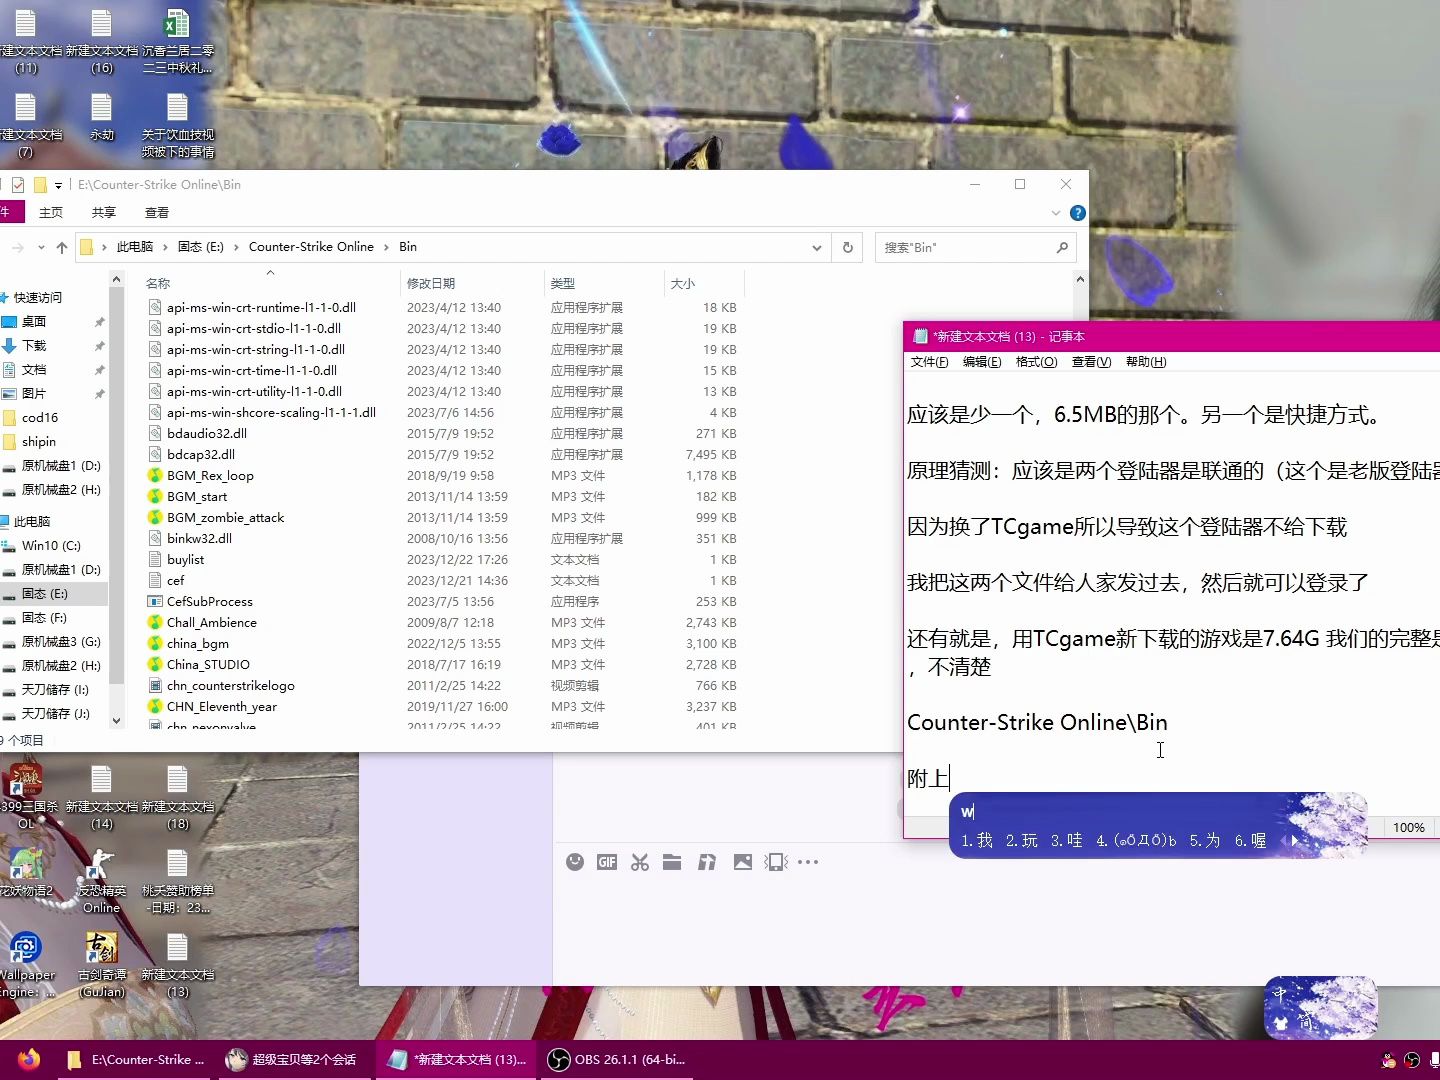
Task: Select the 永劫 text file on desktop
Action: point(102,118)
